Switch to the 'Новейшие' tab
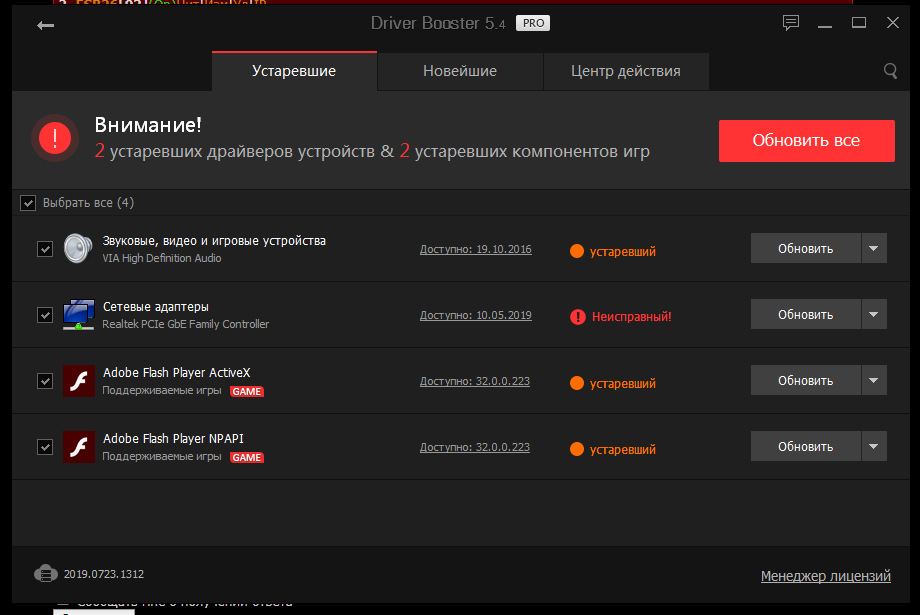Image resolution: width=920 pixels, height=615 pixels. click(460, 71)
